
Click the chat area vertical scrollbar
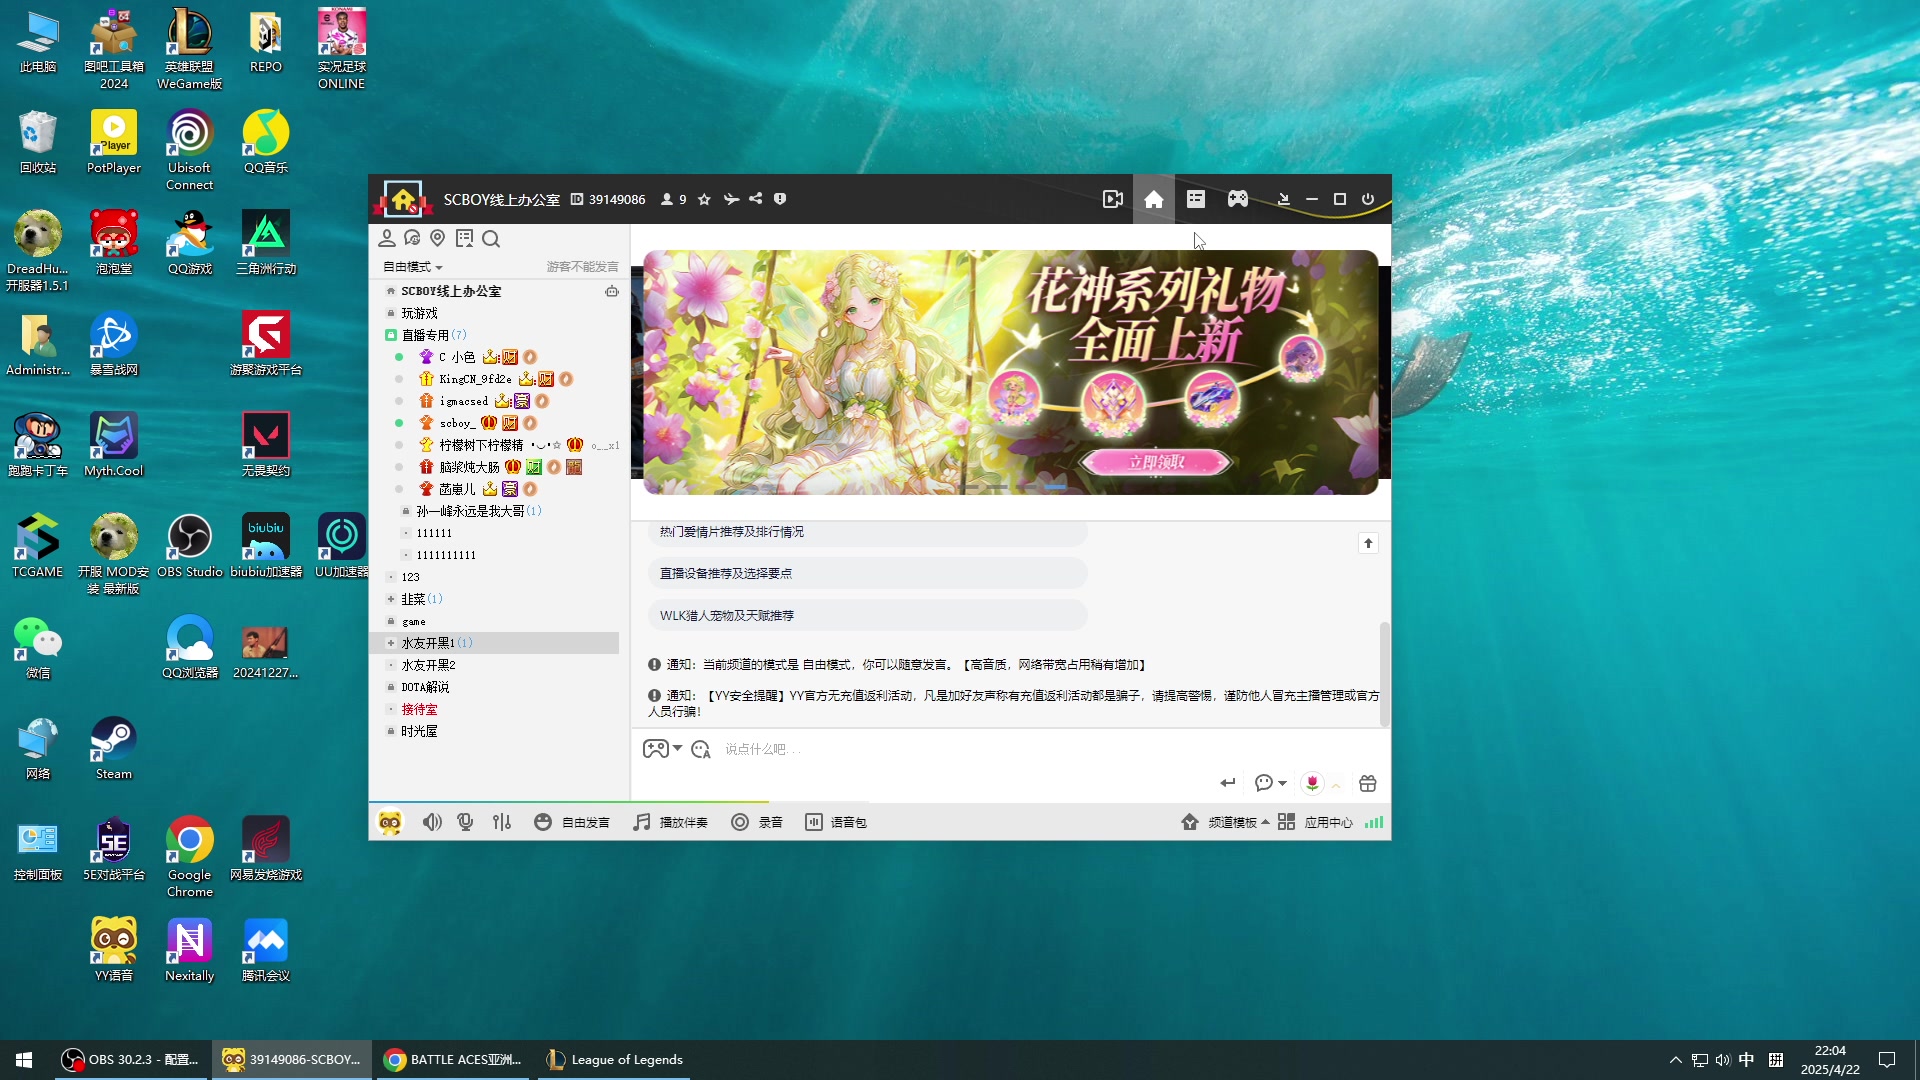pyautogui.click(x=1384, y=673)
